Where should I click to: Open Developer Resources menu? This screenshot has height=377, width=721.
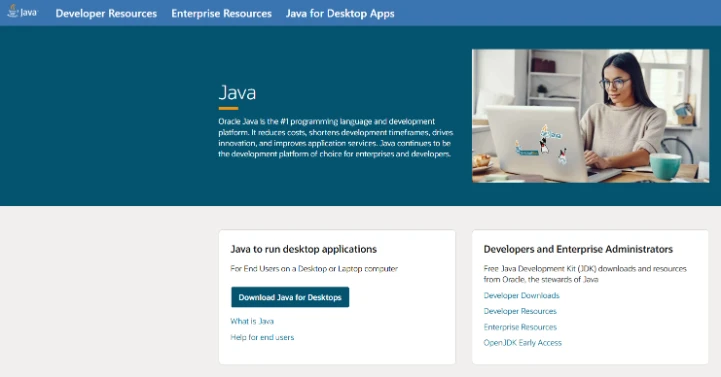tap(106, 14)
